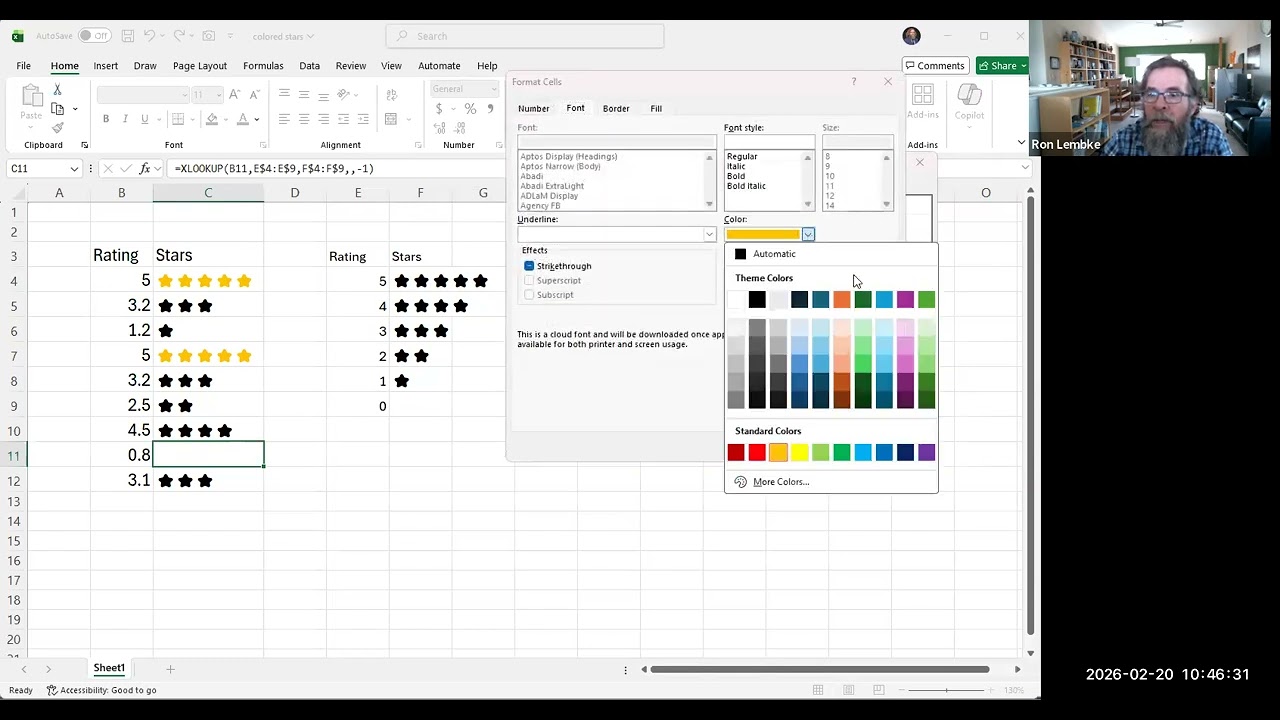Click the Copy icon in Clipboard group
The height and width of the screenshot is (720, 1280).
(x=57, y=109)
